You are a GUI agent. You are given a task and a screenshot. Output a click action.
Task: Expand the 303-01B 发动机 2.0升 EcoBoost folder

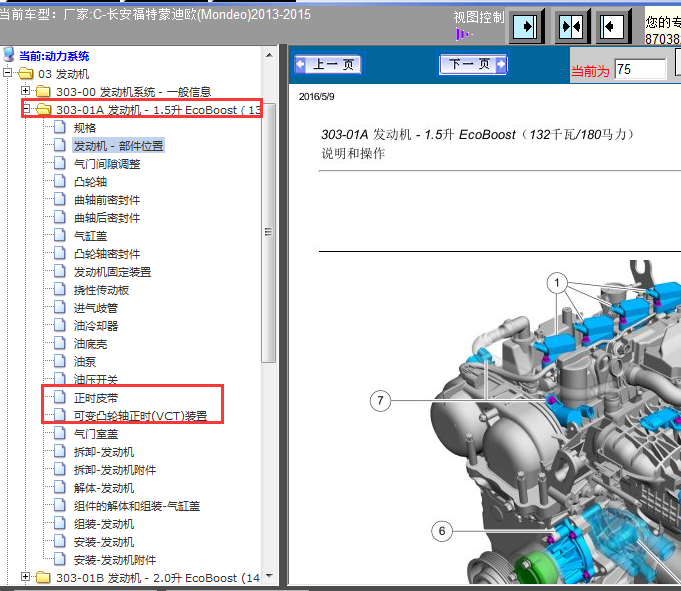(25, 577)
